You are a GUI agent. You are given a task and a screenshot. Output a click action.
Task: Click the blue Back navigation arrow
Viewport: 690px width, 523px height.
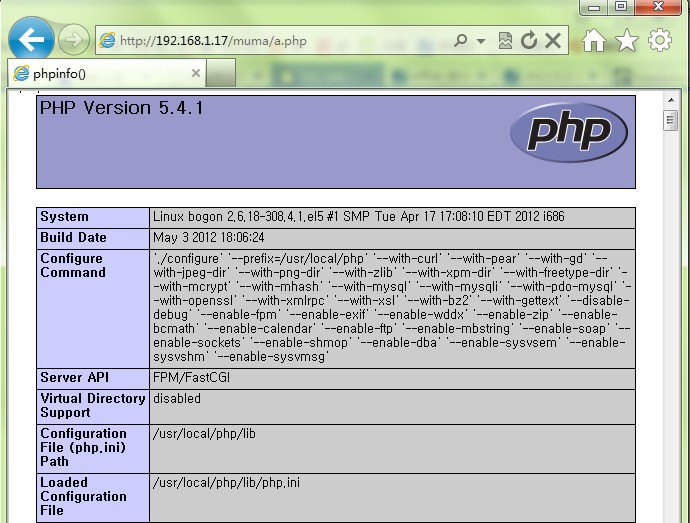(x=31, y=39)
